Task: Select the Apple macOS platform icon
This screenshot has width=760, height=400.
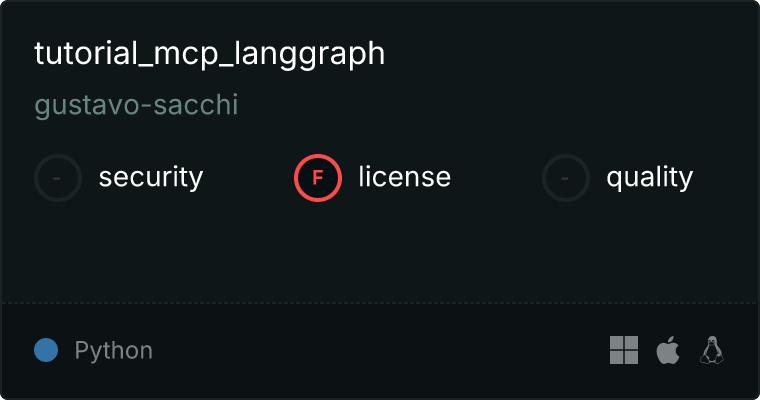Action: [668, 350]
